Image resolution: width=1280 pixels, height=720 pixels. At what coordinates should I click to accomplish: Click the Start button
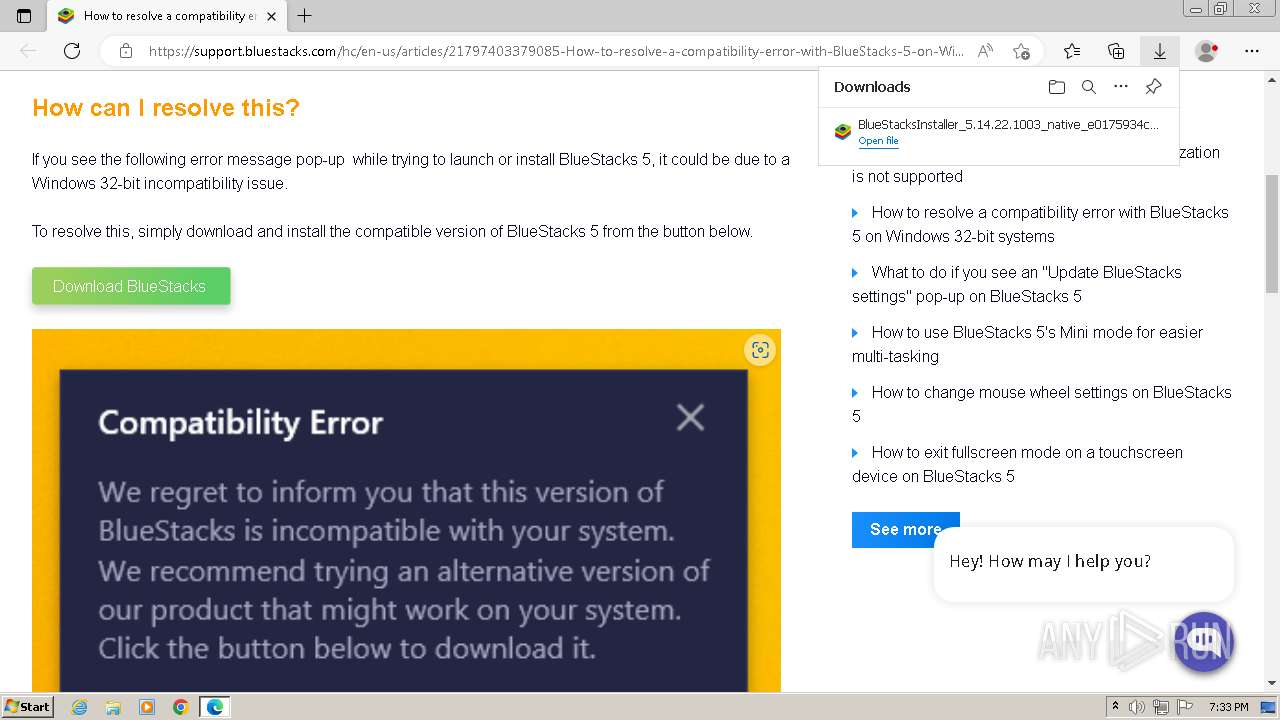click(x=27, y=707)
